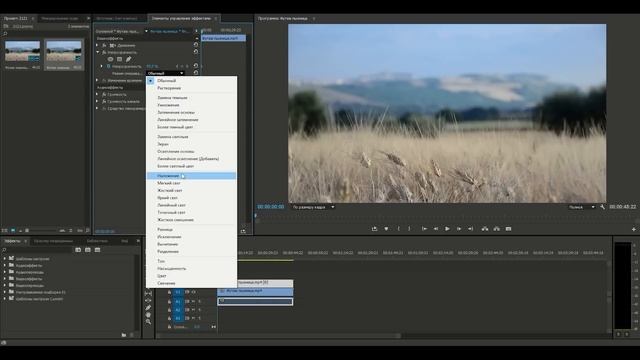Image resolution: width=640 pixels, height=360 pixels.
Task: Toggle lock on the V1 track
Action: [169, 292]
